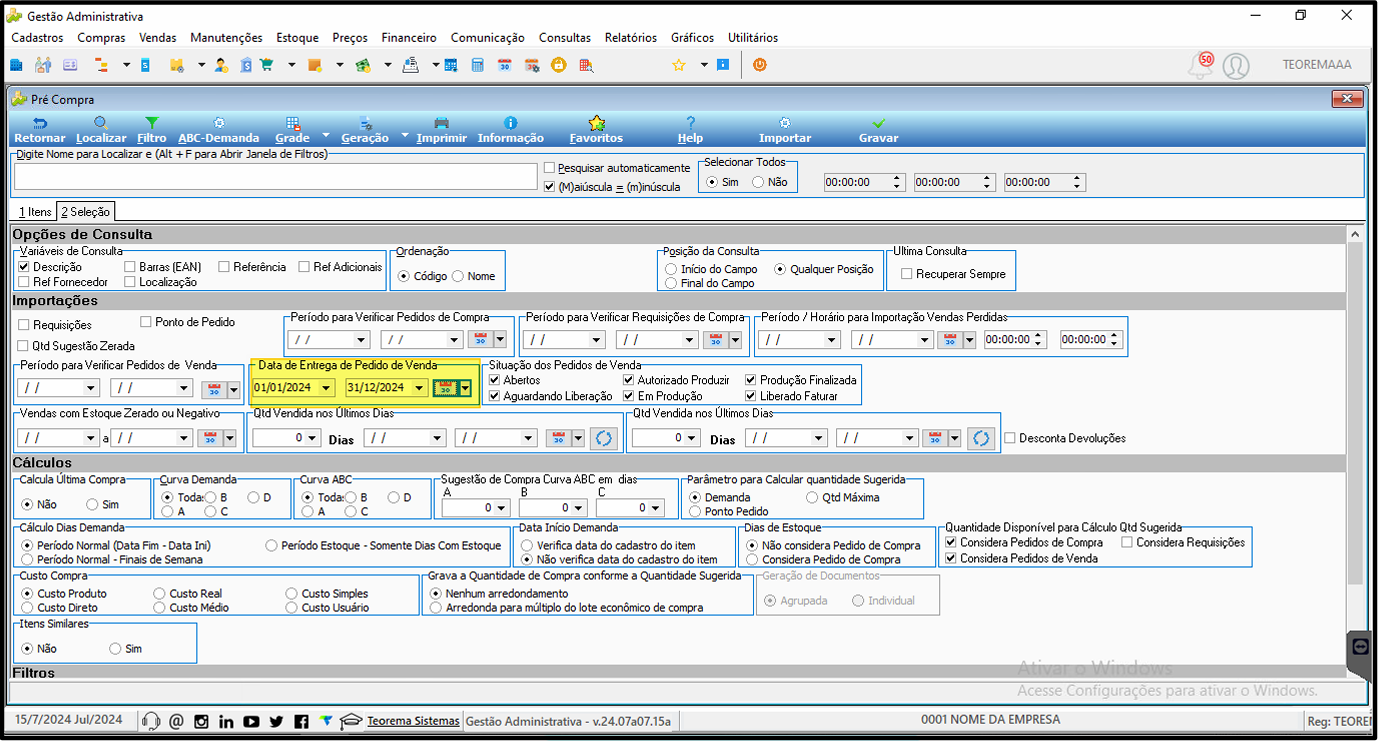Open the Consultas menu
Viewport: 1378px width, 741px height.
click(x=565, y=38)
